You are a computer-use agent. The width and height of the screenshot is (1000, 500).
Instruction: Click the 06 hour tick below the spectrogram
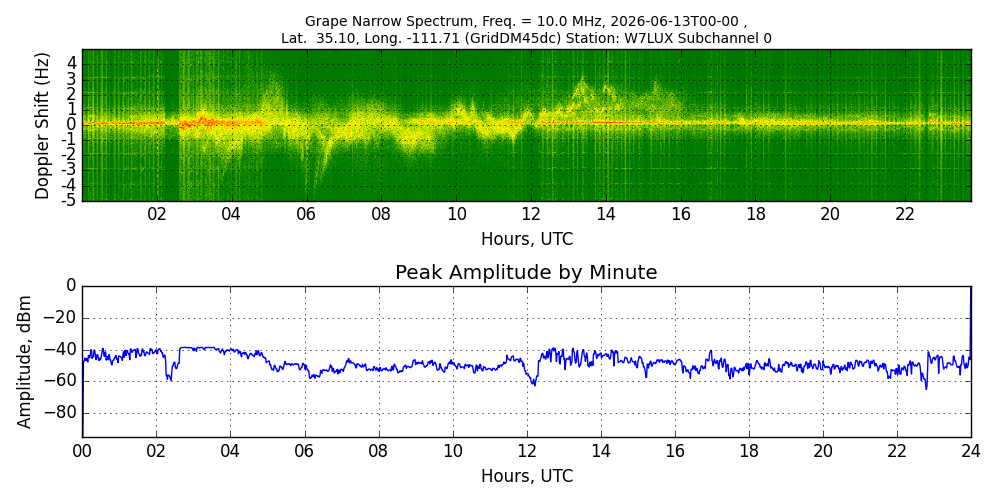(x=307, y=215)
